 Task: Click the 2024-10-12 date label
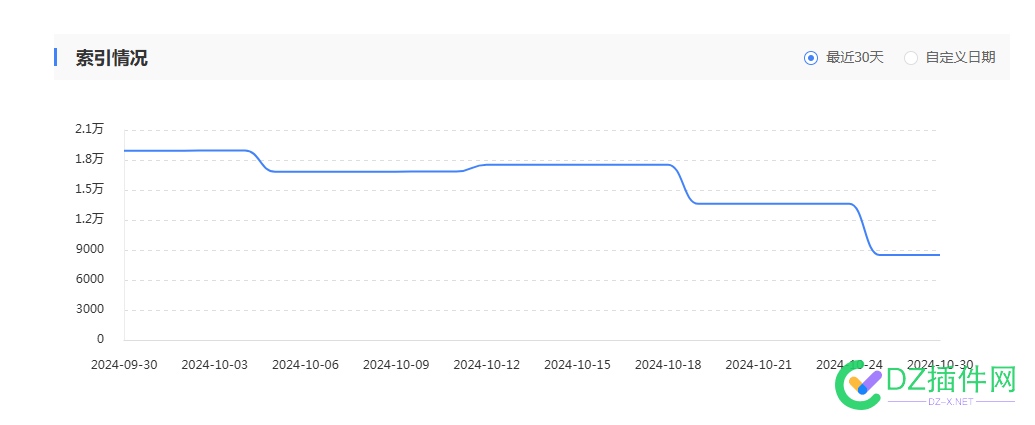487,365
